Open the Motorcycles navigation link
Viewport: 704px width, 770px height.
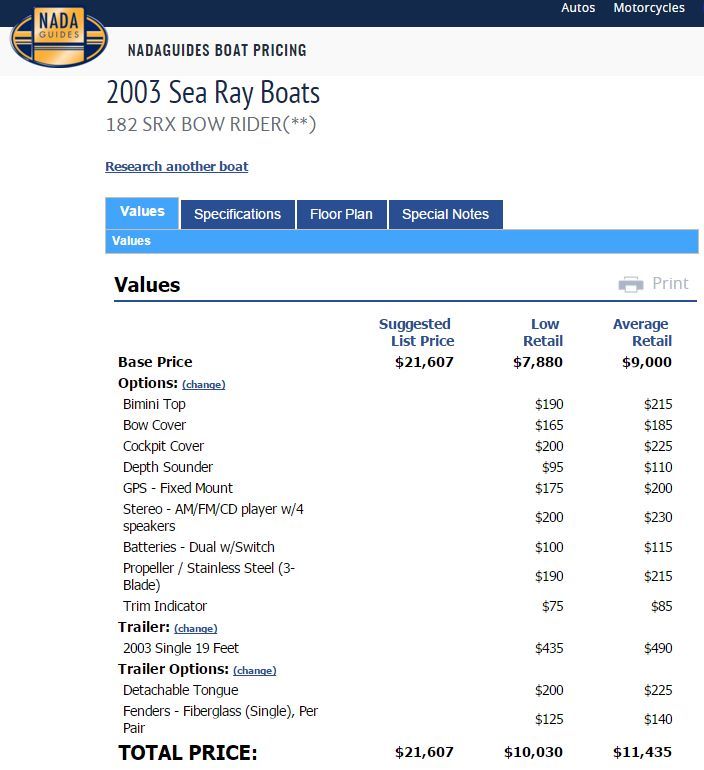coord(649,8)
